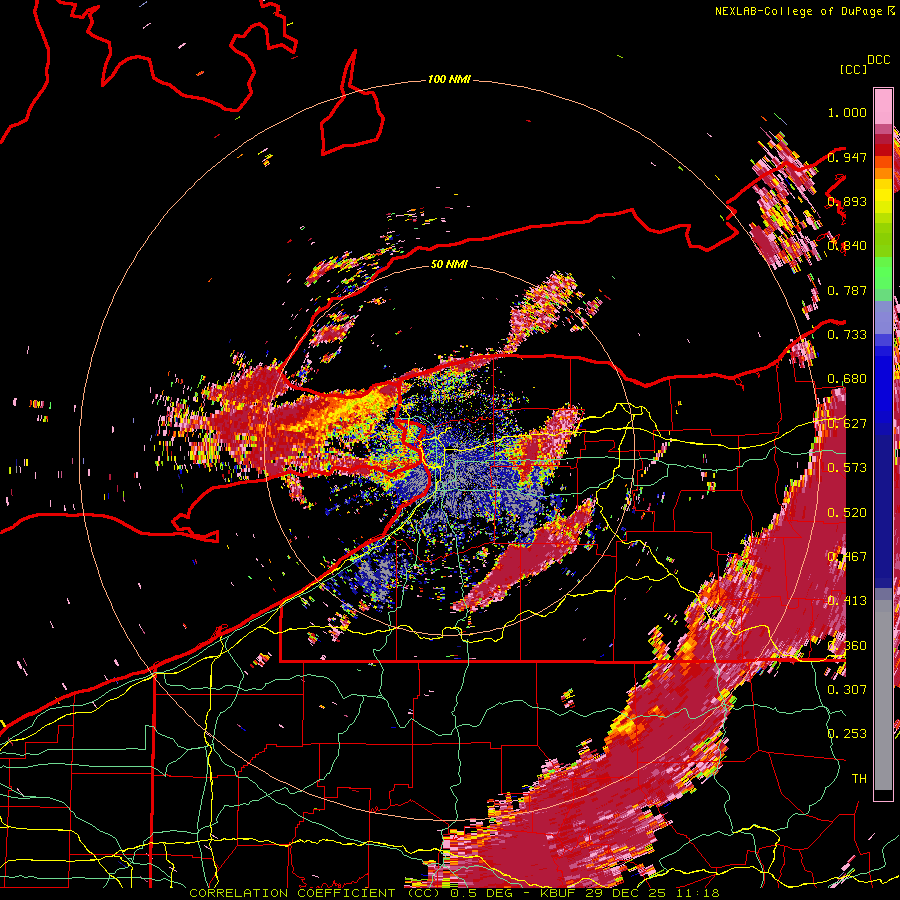Click the DCC product label

878,60
